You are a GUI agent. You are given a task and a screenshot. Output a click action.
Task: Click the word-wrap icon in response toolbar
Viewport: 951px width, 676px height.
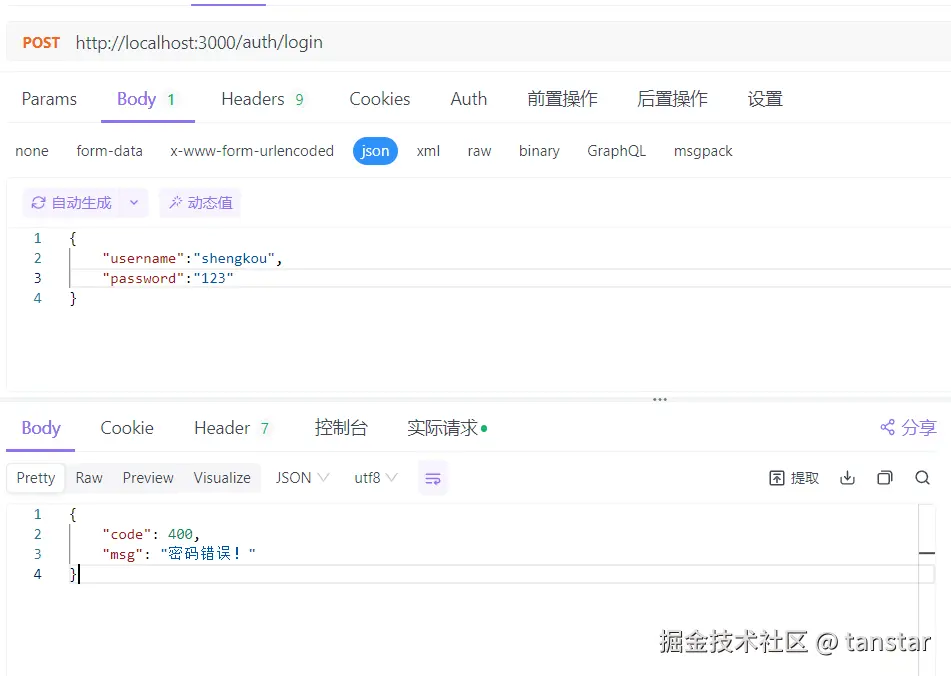pos(433,478)
